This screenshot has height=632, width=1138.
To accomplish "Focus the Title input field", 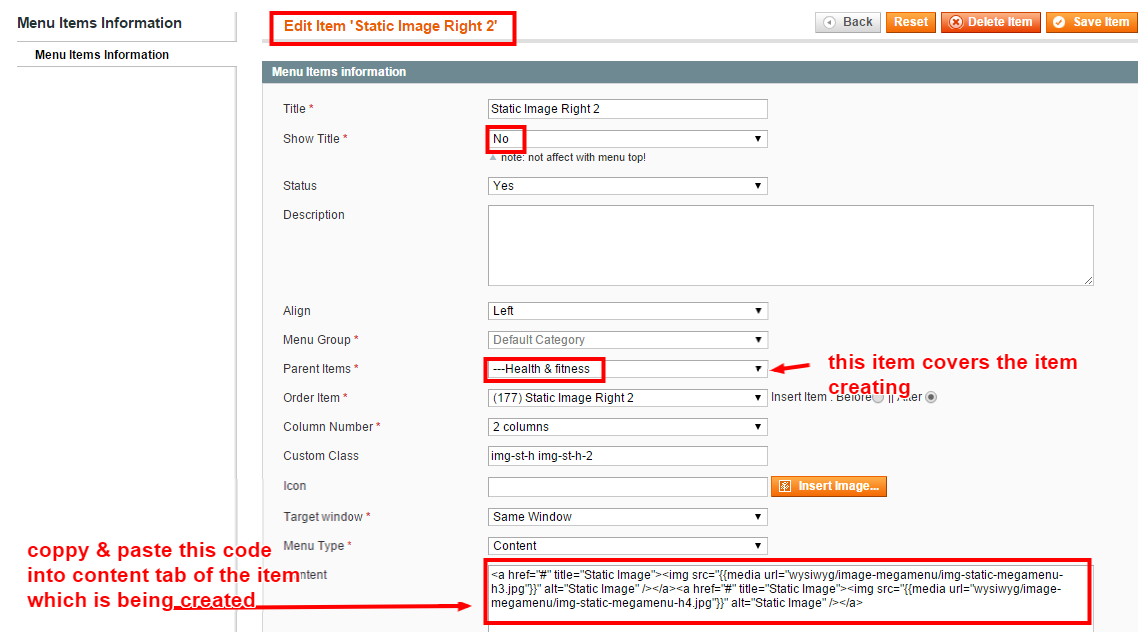I will point(628,109).
